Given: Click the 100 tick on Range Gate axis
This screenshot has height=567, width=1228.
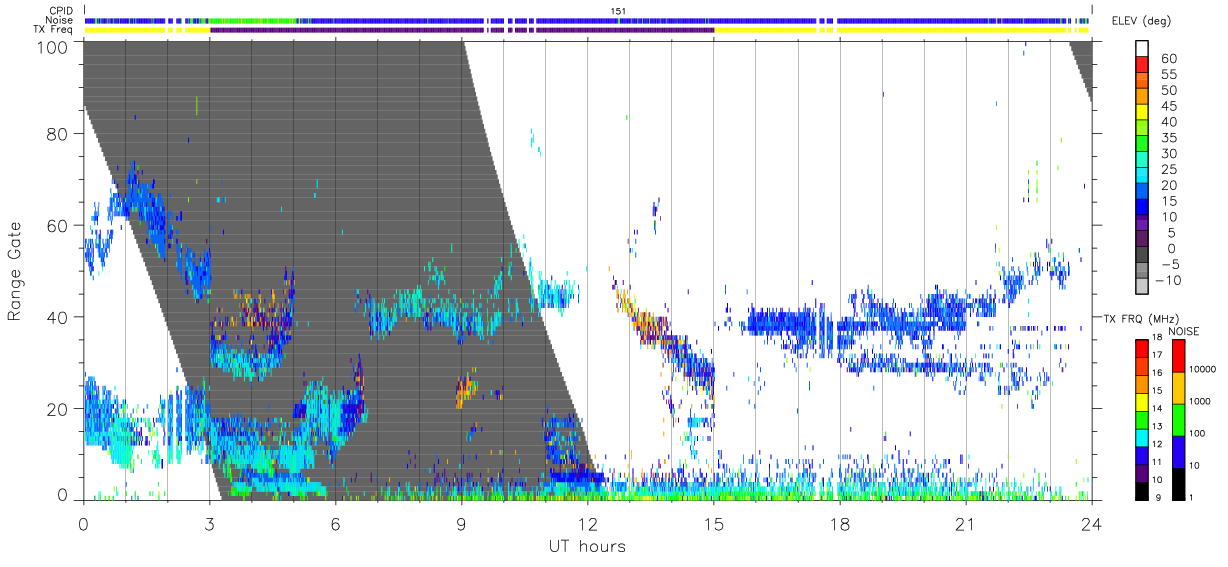Looking at the screenshot, I should pyautogui.click(x=52, y=46).
